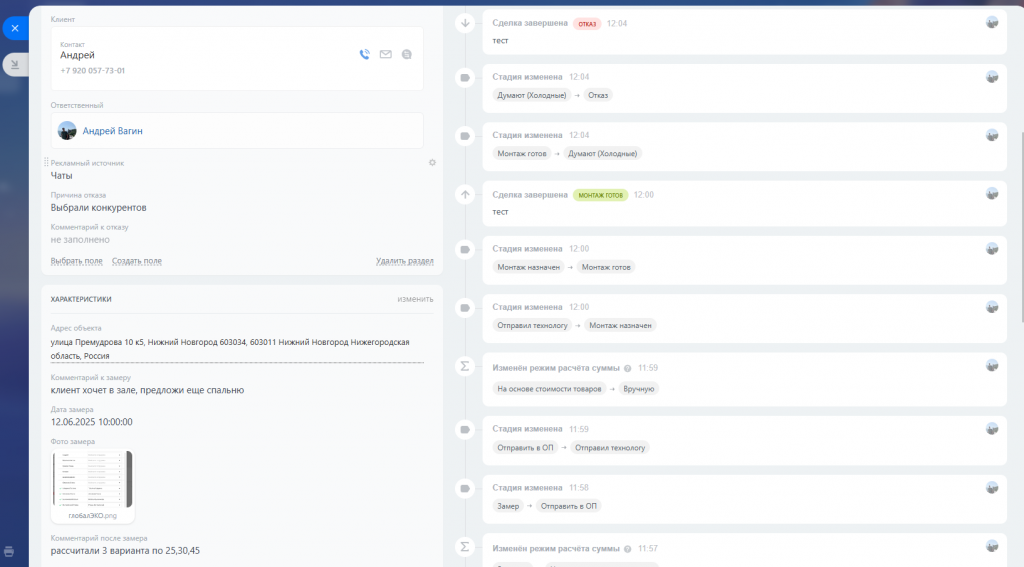Click gear icon beside Рекламный источник
Image resolution: width=1024 pixels, height=567 pixels.
pos(432,163)
